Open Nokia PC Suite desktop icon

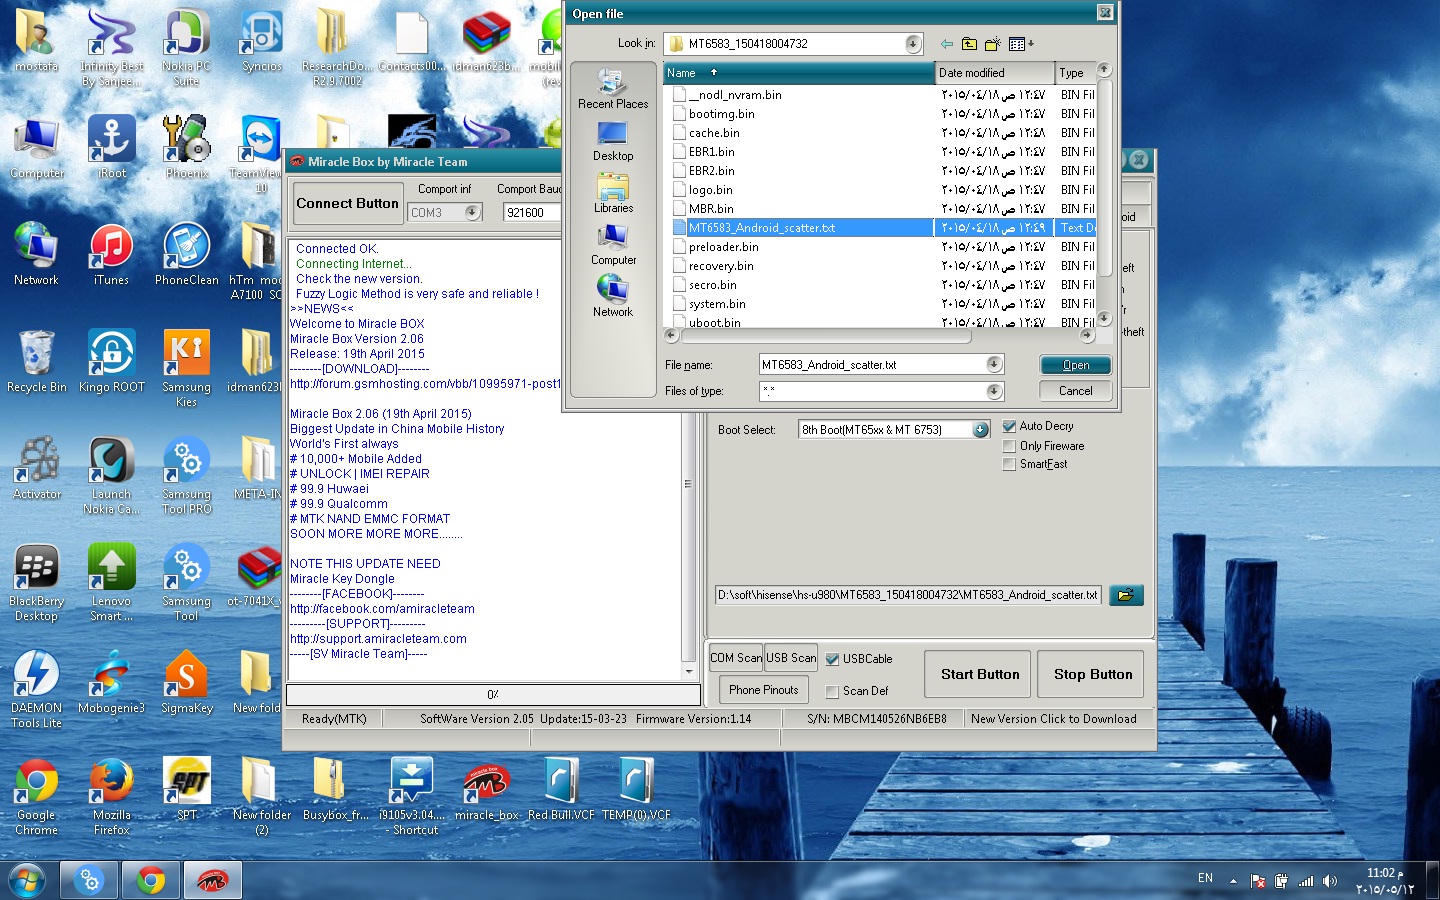[x=187, y=47]
